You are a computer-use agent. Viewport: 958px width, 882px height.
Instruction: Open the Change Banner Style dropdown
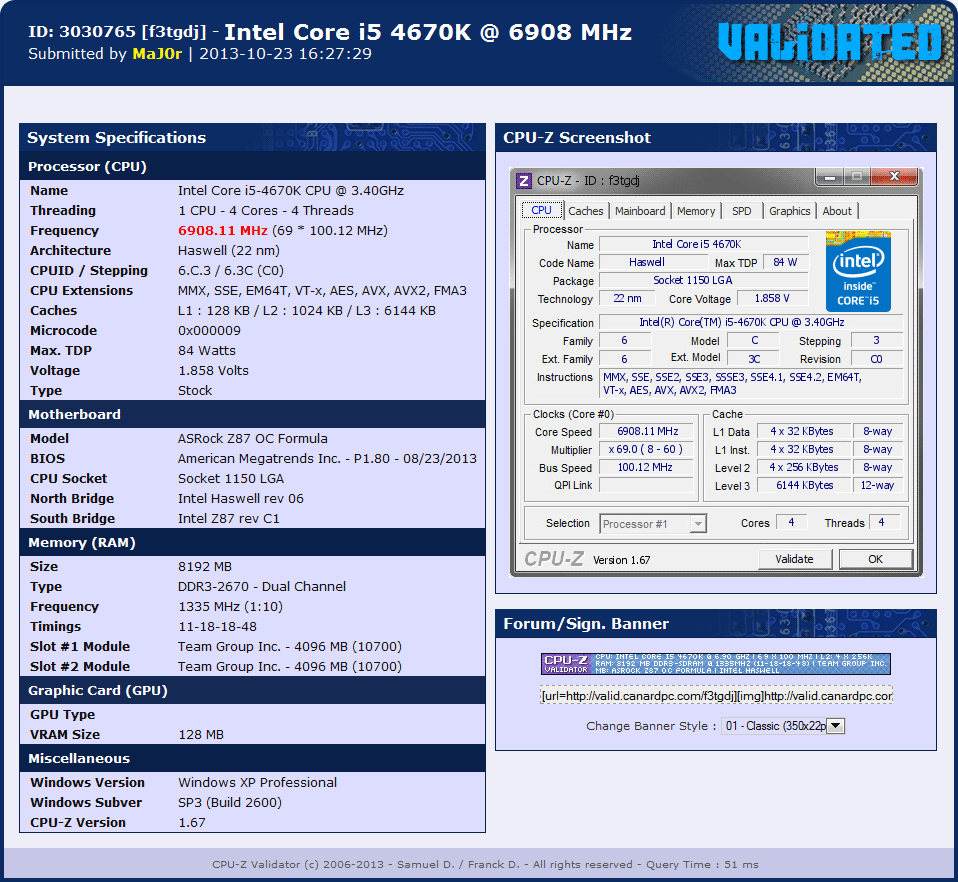(783, 726)
